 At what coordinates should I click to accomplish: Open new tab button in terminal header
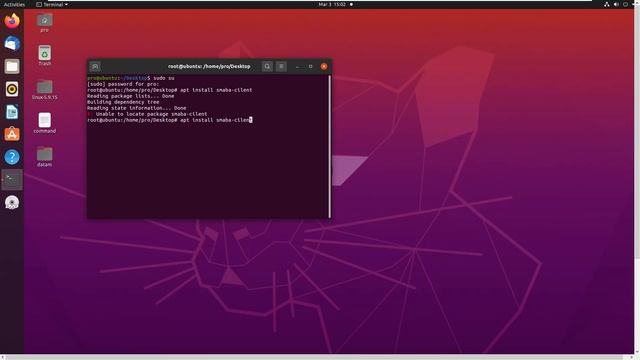[x=95, y=67]
